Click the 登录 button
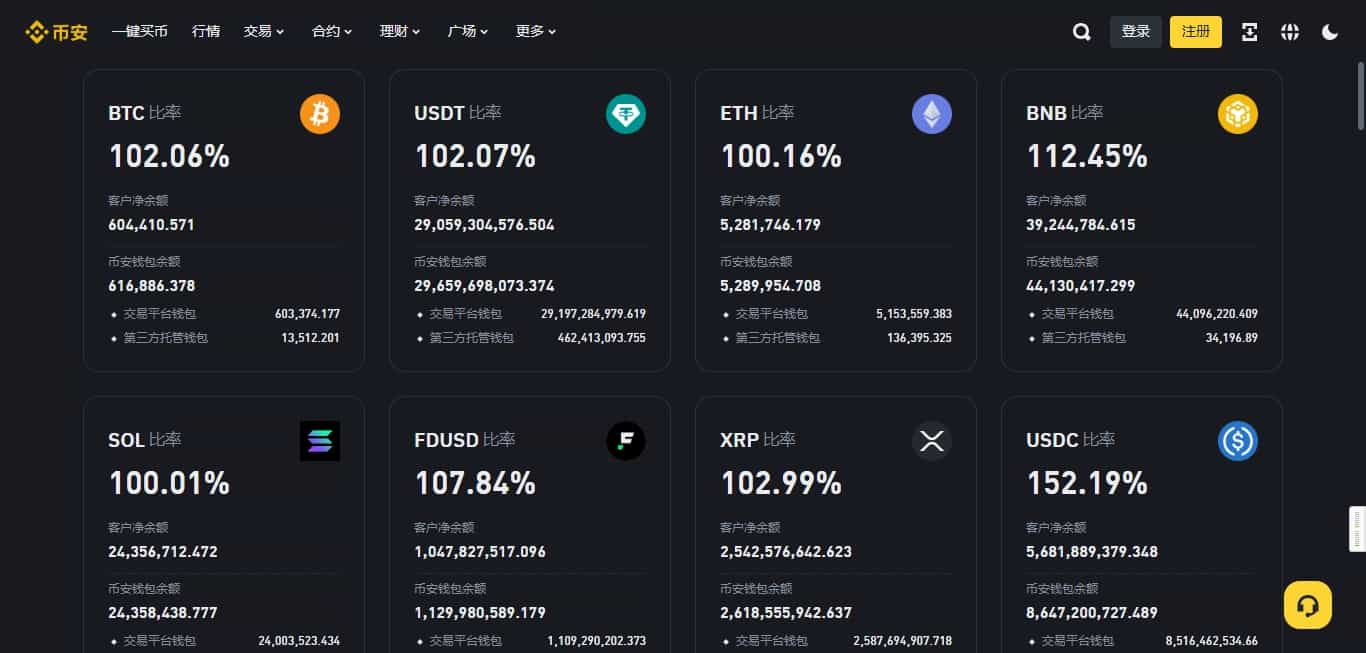 pyautogui.click(x=1135, y=31)
